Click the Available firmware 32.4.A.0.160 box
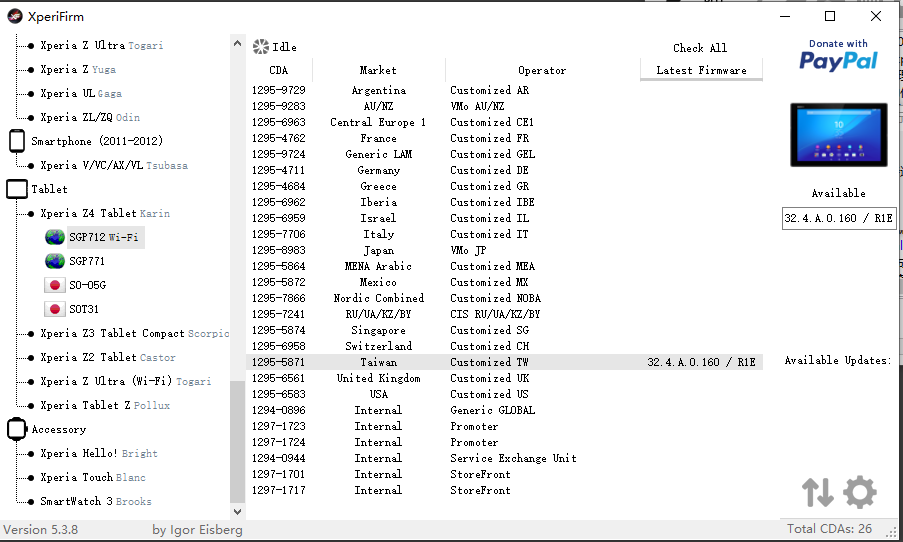 point(838,218)
